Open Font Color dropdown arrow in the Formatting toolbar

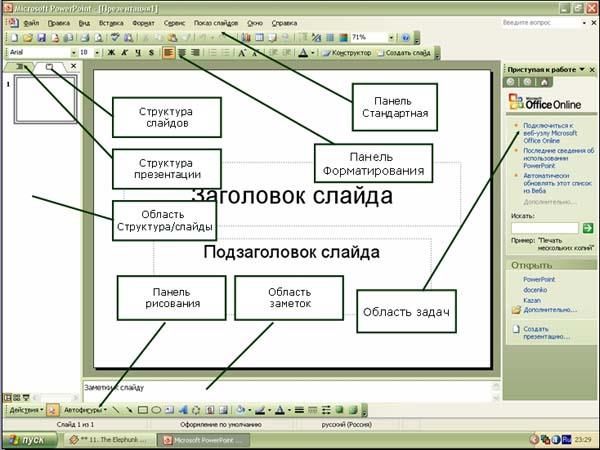[313, 53]
